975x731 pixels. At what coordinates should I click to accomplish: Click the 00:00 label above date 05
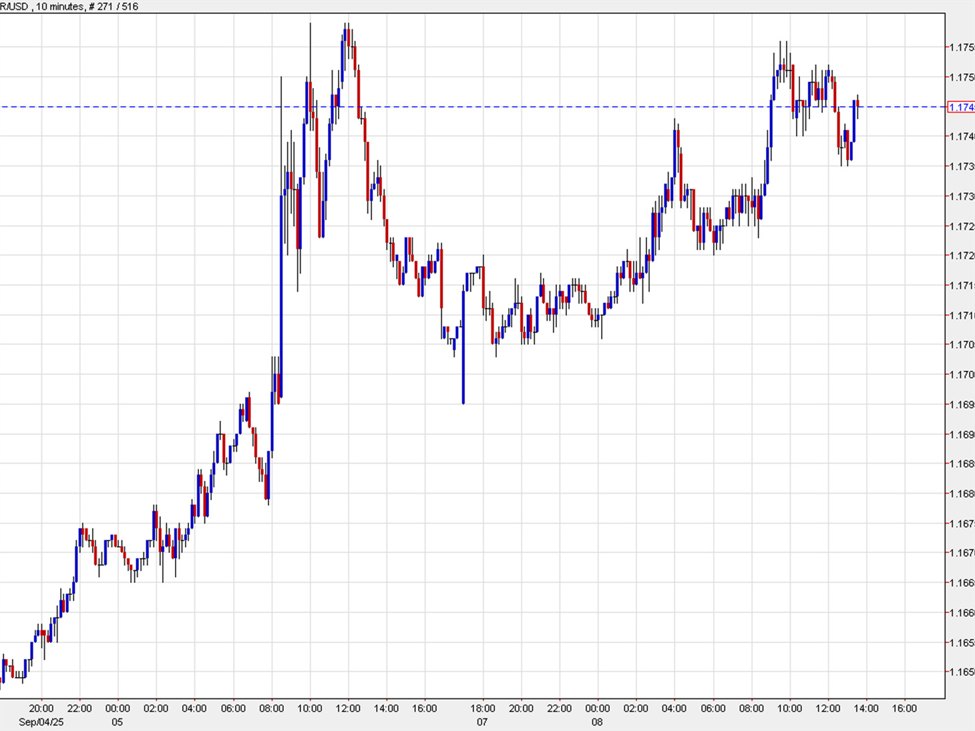118,708
